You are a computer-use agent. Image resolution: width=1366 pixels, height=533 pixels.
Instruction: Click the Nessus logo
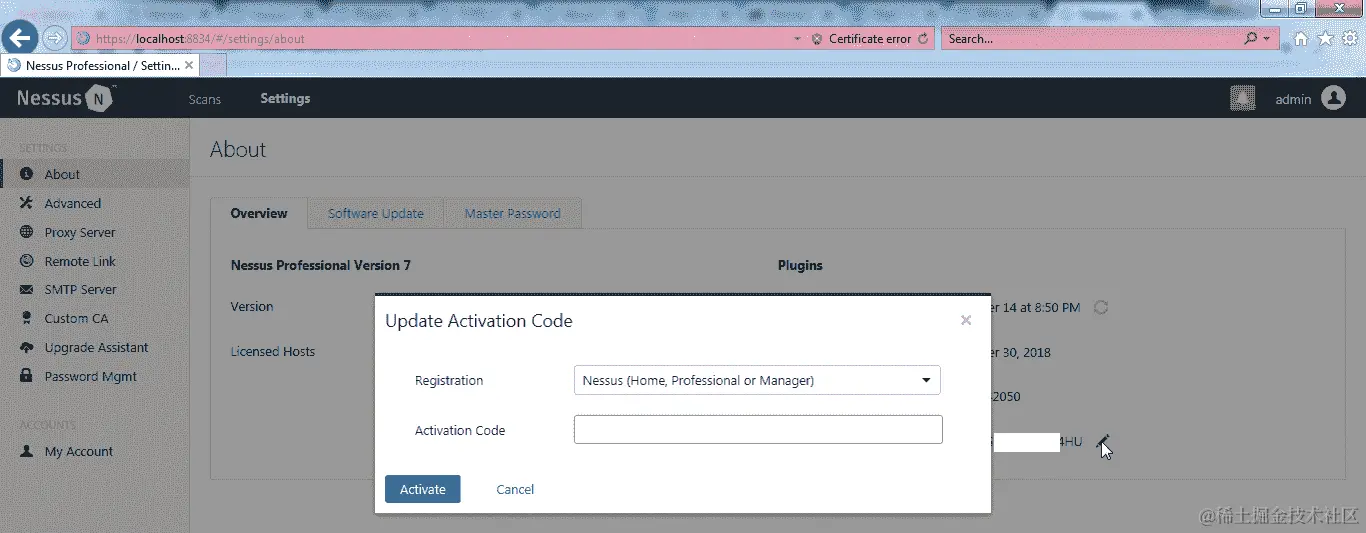tap(65, 98)
